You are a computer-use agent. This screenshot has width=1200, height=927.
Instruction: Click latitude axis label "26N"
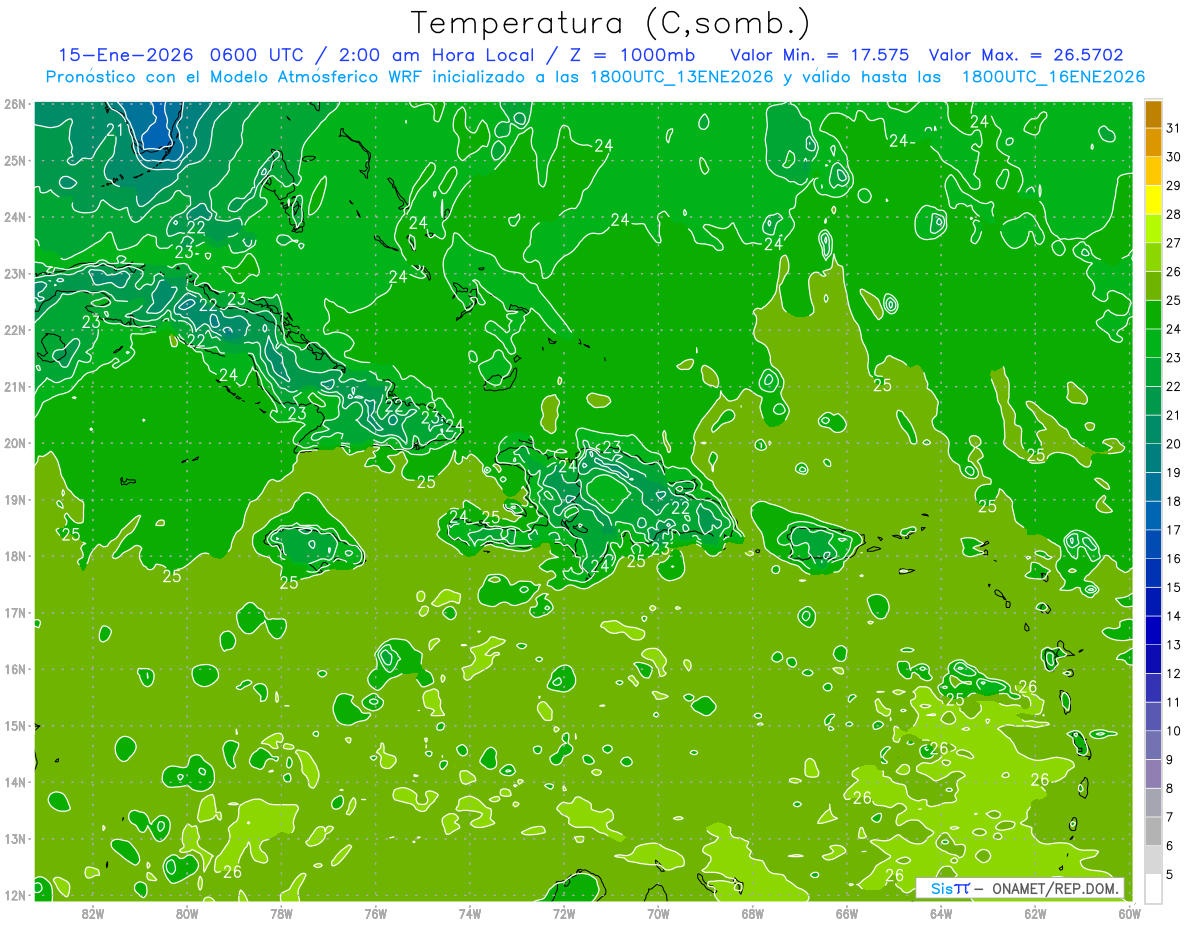pyautogui.click(x=14, y=103)
